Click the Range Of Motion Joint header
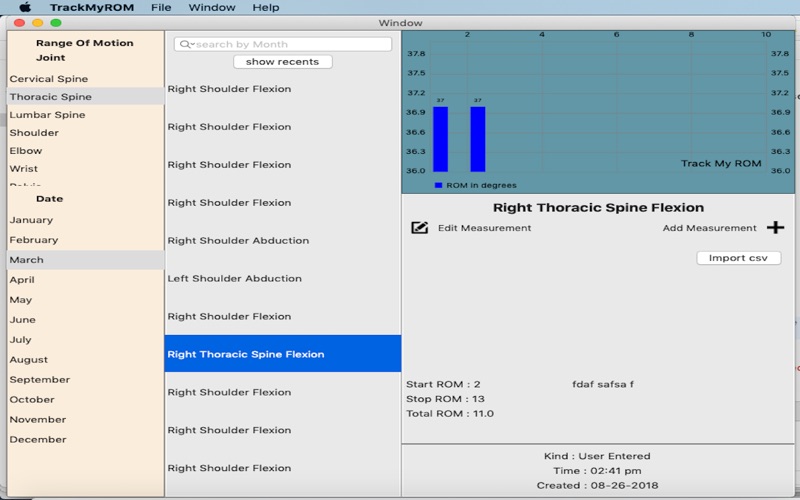Viewport: 800px width, 500px height. (x=84, y=50)
